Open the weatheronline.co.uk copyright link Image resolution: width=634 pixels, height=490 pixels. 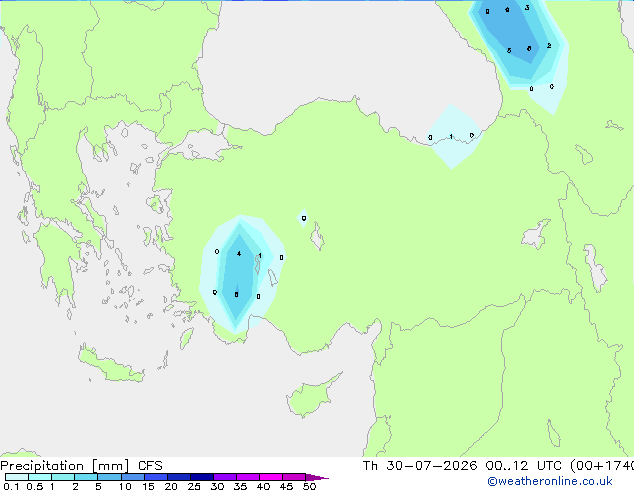550,481
